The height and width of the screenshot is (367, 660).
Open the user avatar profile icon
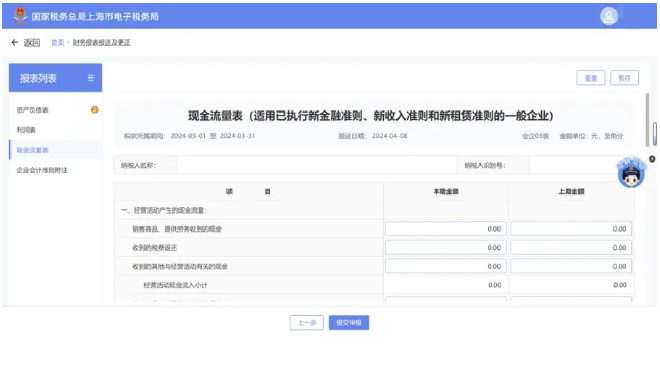[x=609, y=16]
